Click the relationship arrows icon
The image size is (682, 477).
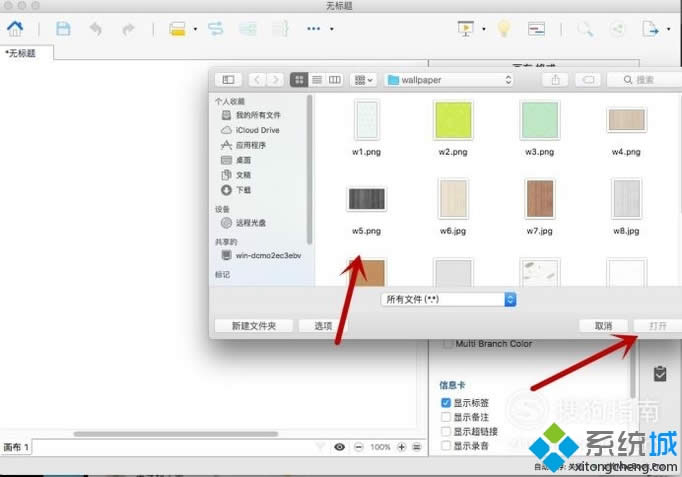click(x=215, y=29)
